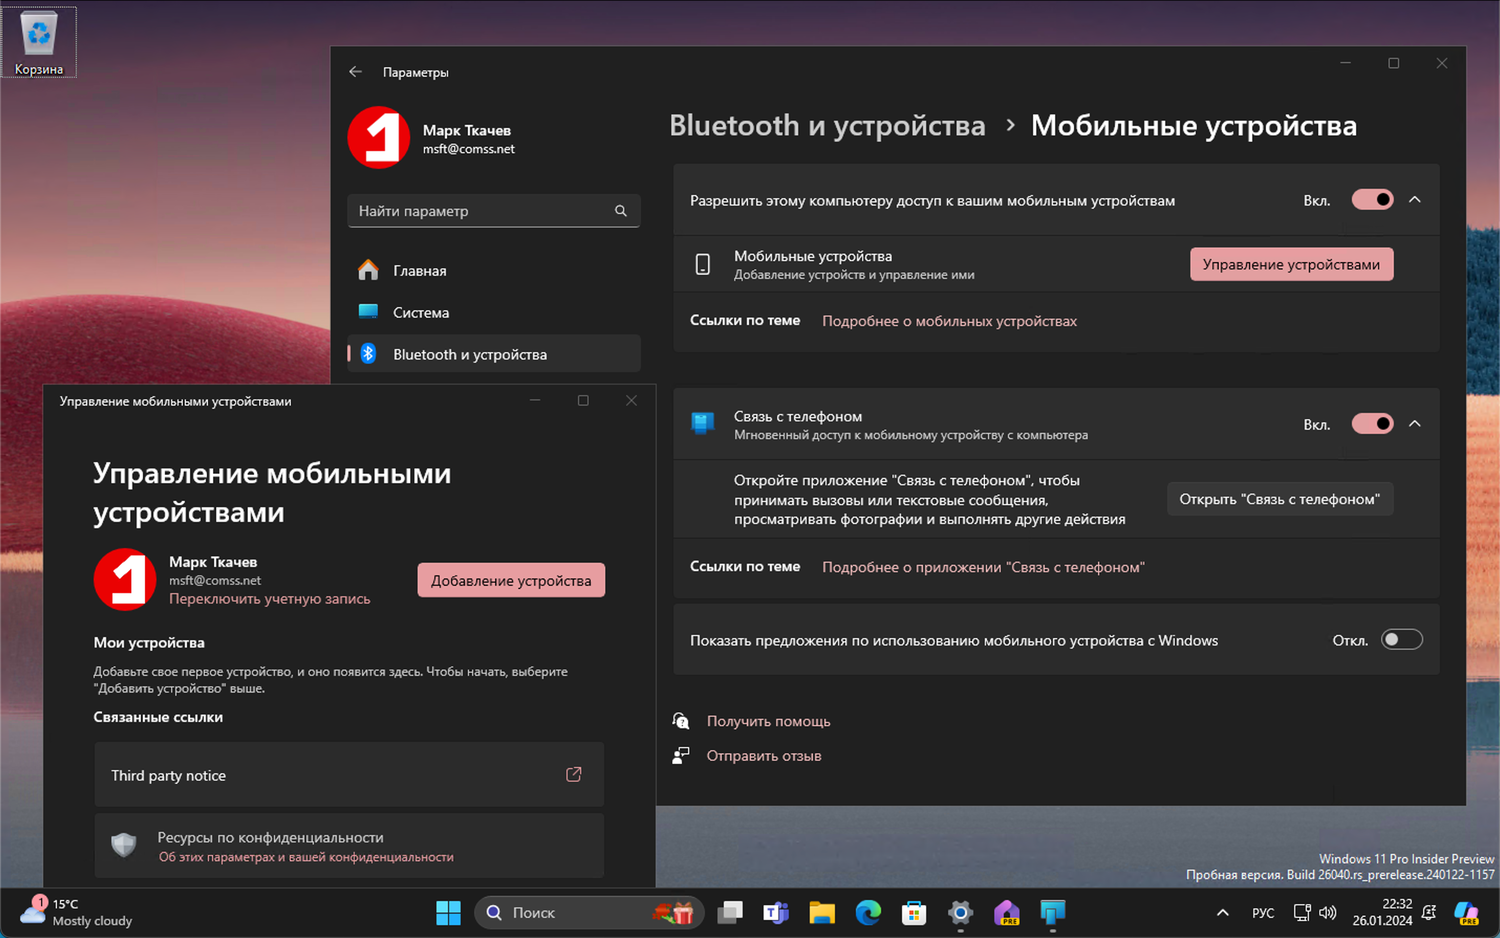Open Task View from the taskbar
Screen dimensions: 1500x938
click(x=730, y=912)
